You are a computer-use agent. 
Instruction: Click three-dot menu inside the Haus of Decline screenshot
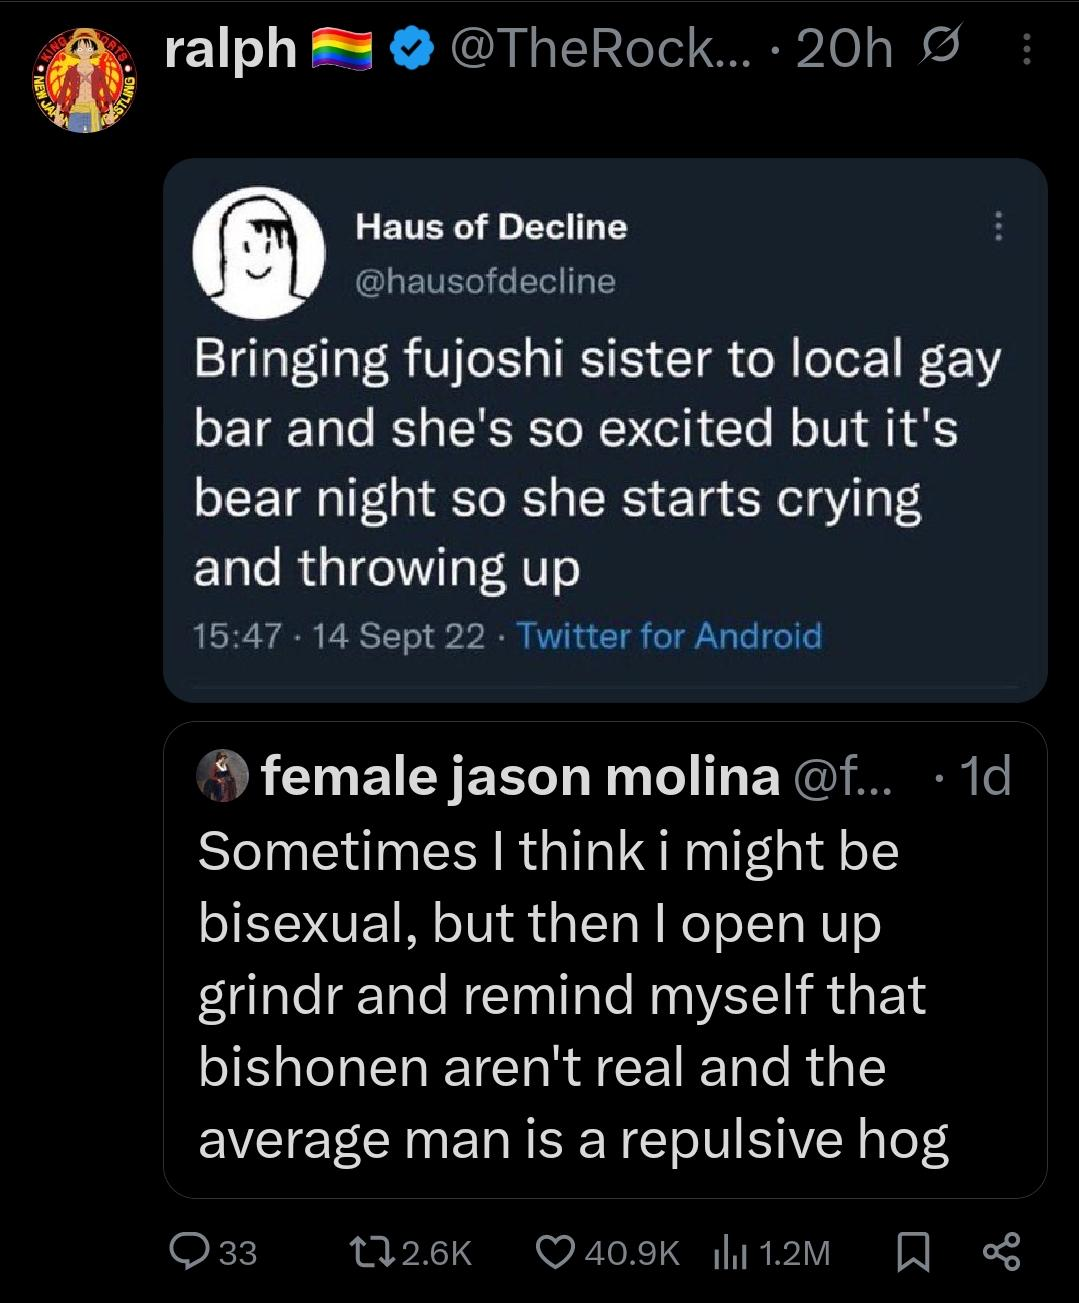[996, 226]
